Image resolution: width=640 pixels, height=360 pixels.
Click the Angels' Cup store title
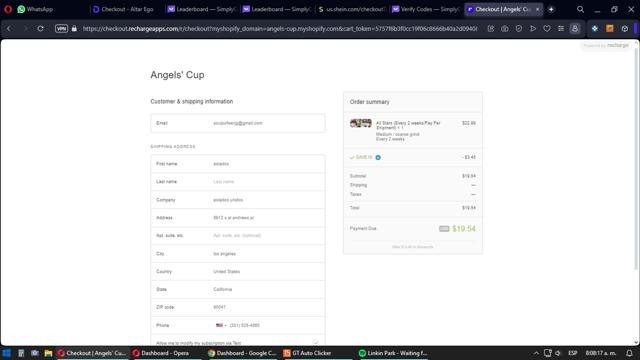pyautogui.click(x=177, y=75)
